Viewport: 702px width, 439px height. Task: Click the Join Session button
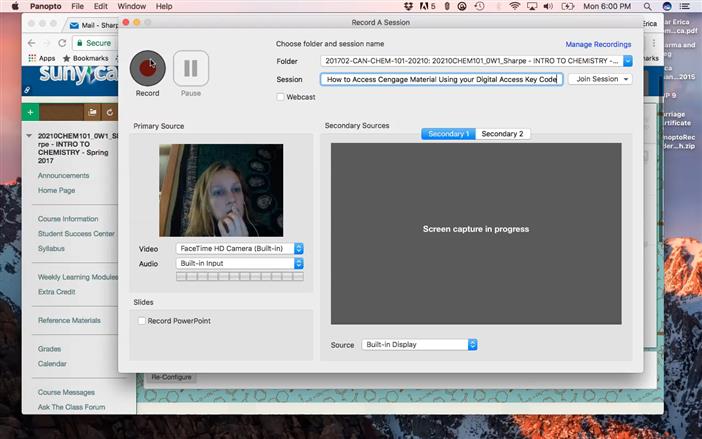coord(600,79)
